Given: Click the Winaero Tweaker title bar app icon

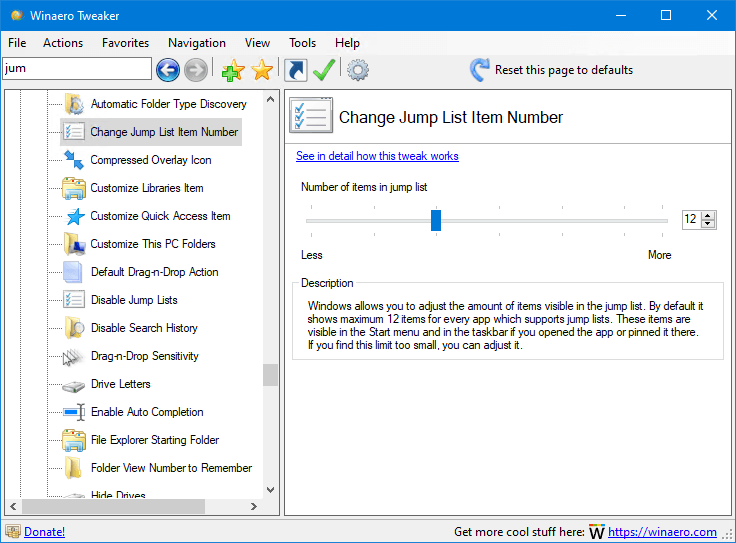Looking at the screenshot, I should pyautogui.click(x=17, y=15).
